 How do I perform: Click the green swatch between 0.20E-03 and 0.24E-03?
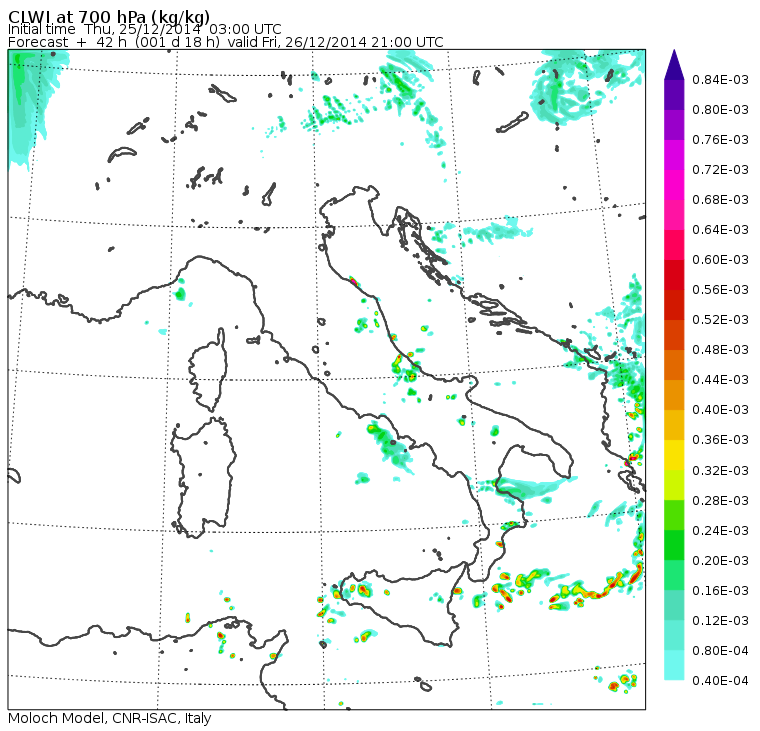click(x=674, y=546)
